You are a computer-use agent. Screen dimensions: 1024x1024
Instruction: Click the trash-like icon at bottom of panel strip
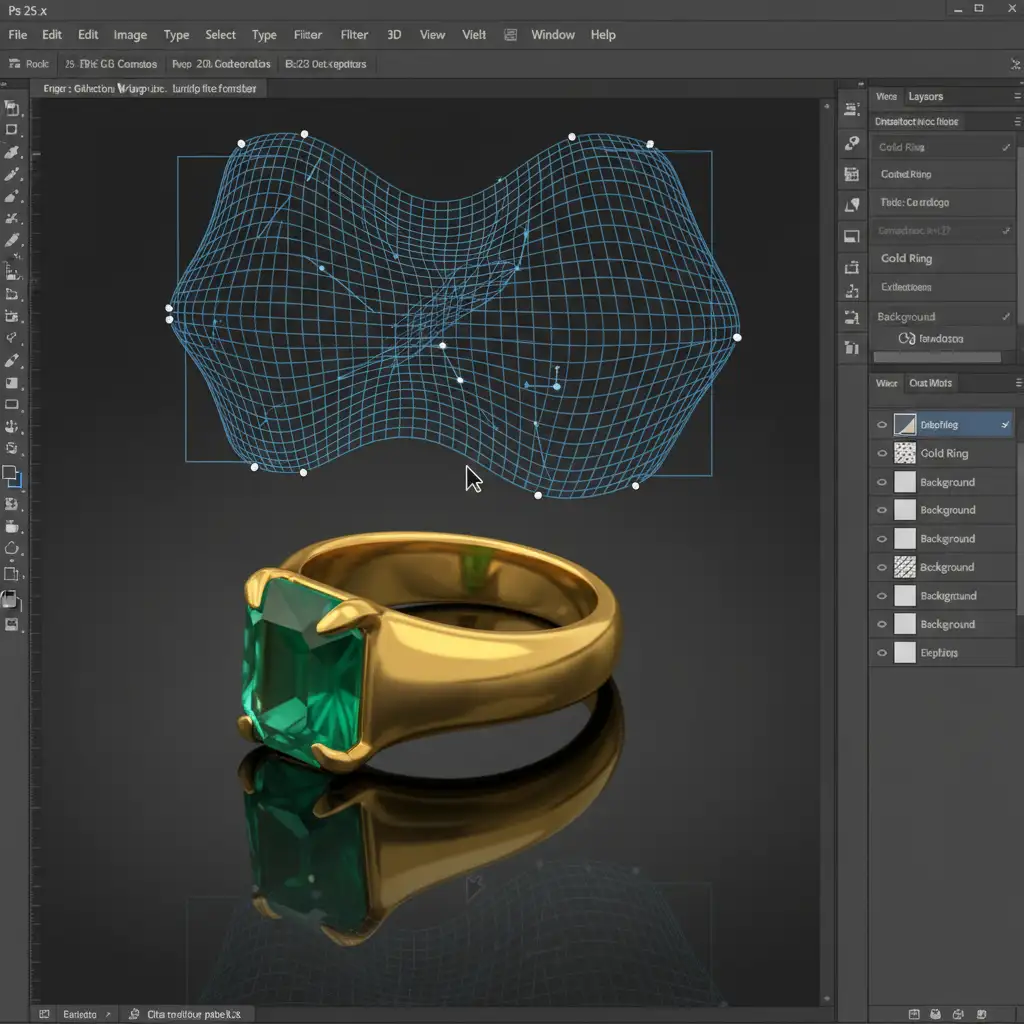pyautogui.click(x=852, y=348)
